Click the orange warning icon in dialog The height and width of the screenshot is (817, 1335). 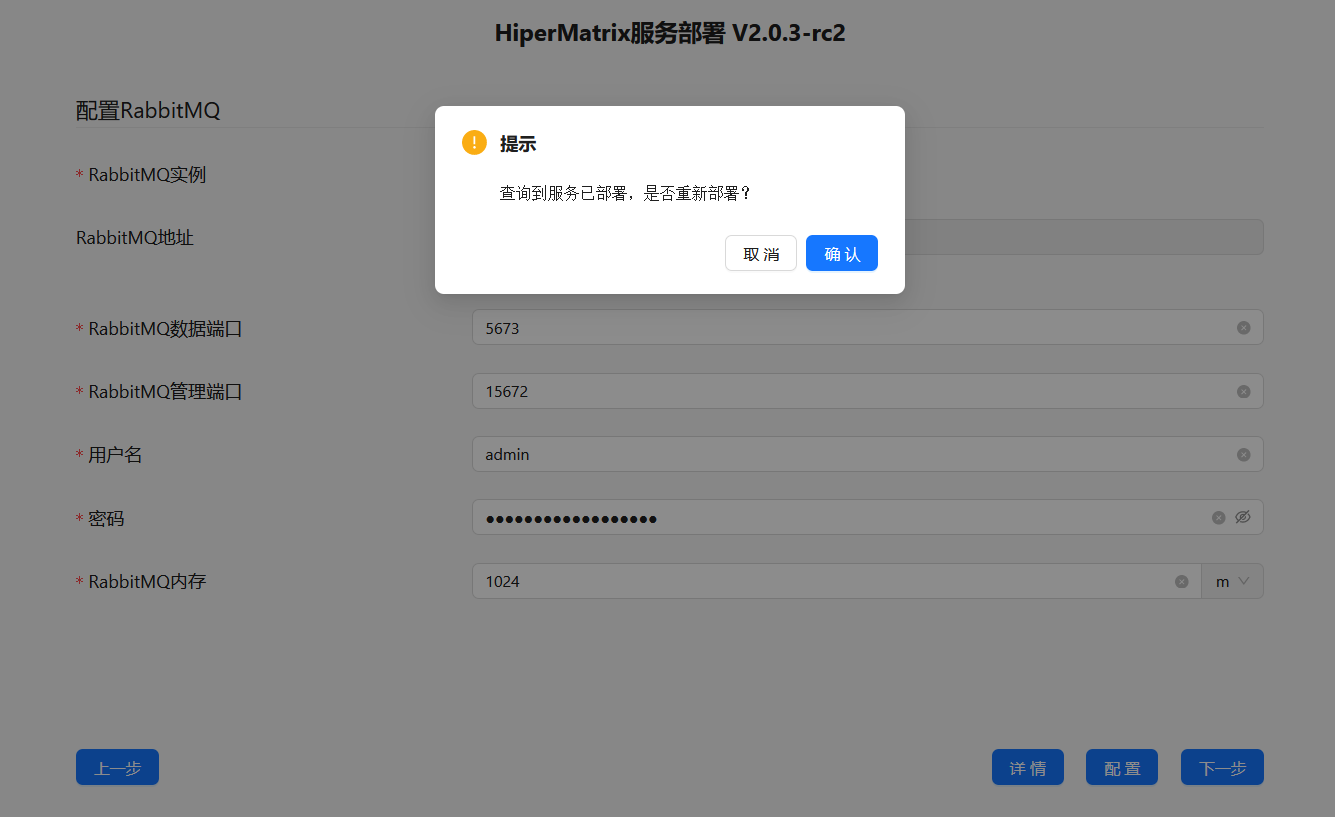474,143
